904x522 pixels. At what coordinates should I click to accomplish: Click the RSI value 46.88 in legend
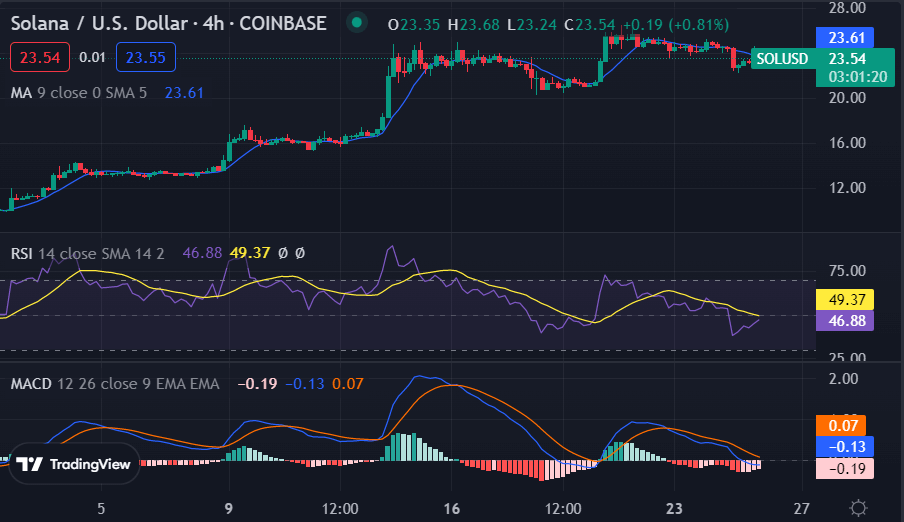(x=202, y=253)
